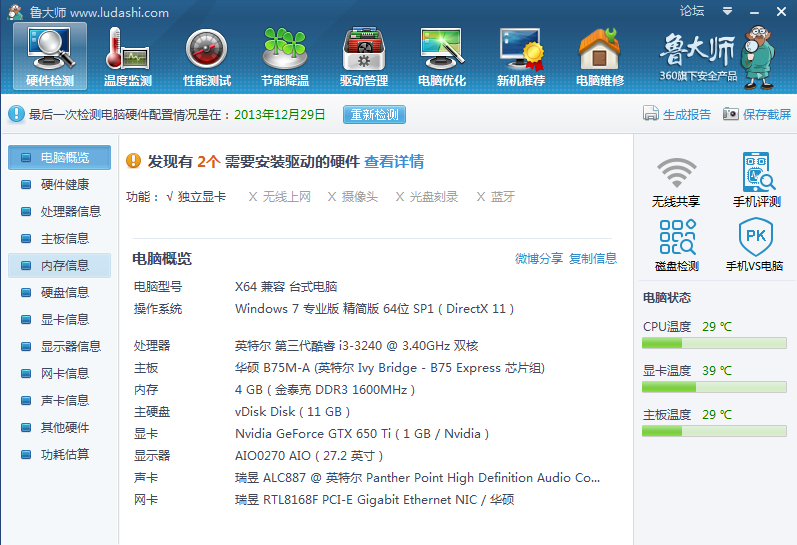The width and height of the screenshot is (797, 545).
Task: Open the 电脑优化 optimization icon
Action: click(442, 56)
